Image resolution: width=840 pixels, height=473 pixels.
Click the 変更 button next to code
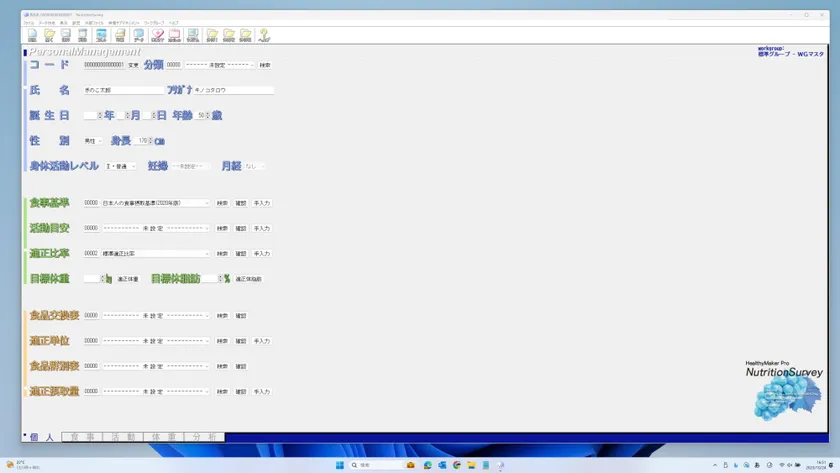pos(133,65)
